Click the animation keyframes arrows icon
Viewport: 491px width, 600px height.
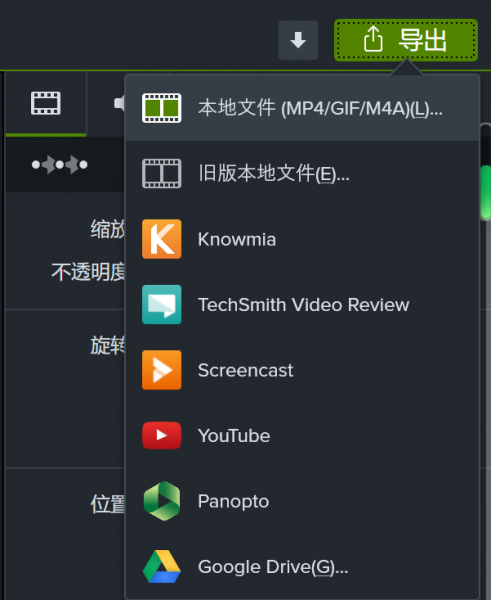click(x=60, y=165)
